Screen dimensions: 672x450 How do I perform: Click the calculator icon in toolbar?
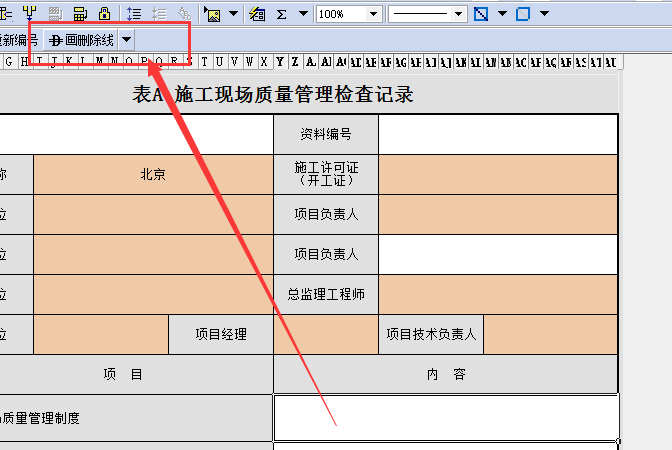pyautogui.click(x=80, y=14)
